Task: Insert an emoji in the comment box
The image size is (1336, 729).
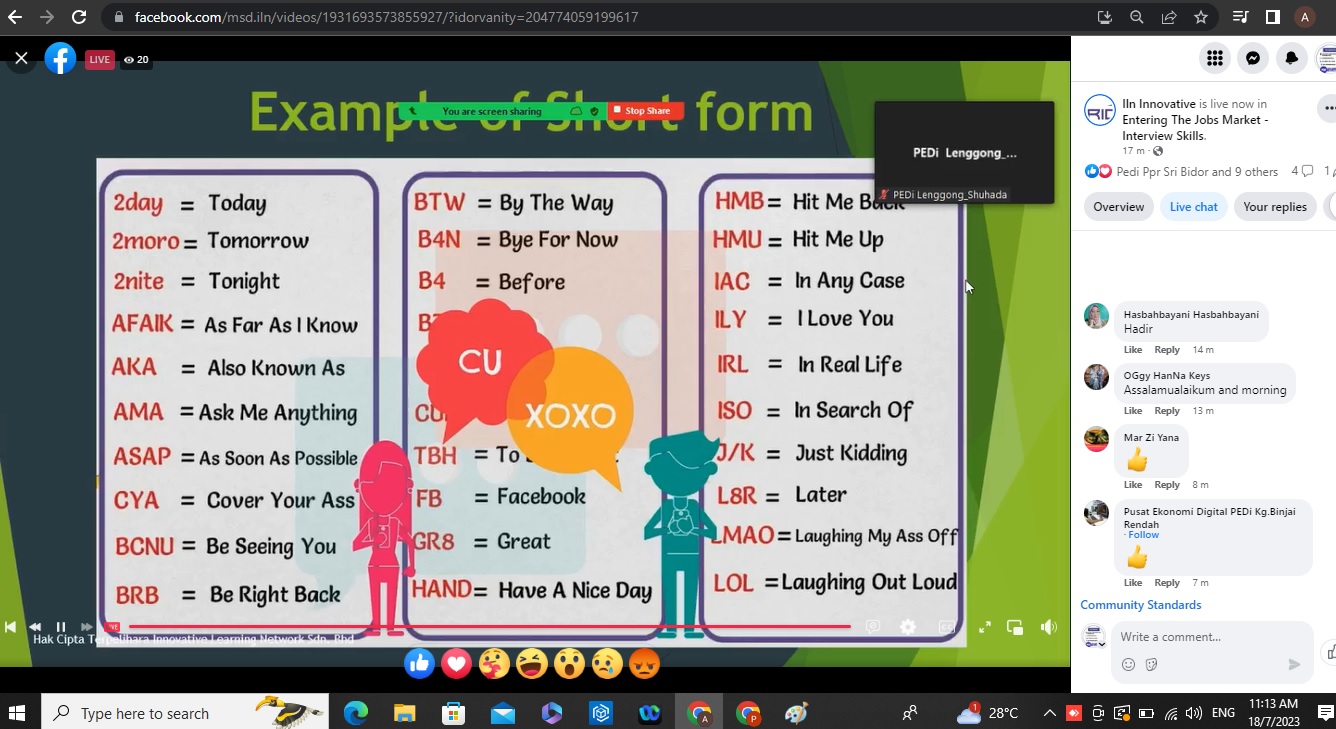Action: point(1128,664)
